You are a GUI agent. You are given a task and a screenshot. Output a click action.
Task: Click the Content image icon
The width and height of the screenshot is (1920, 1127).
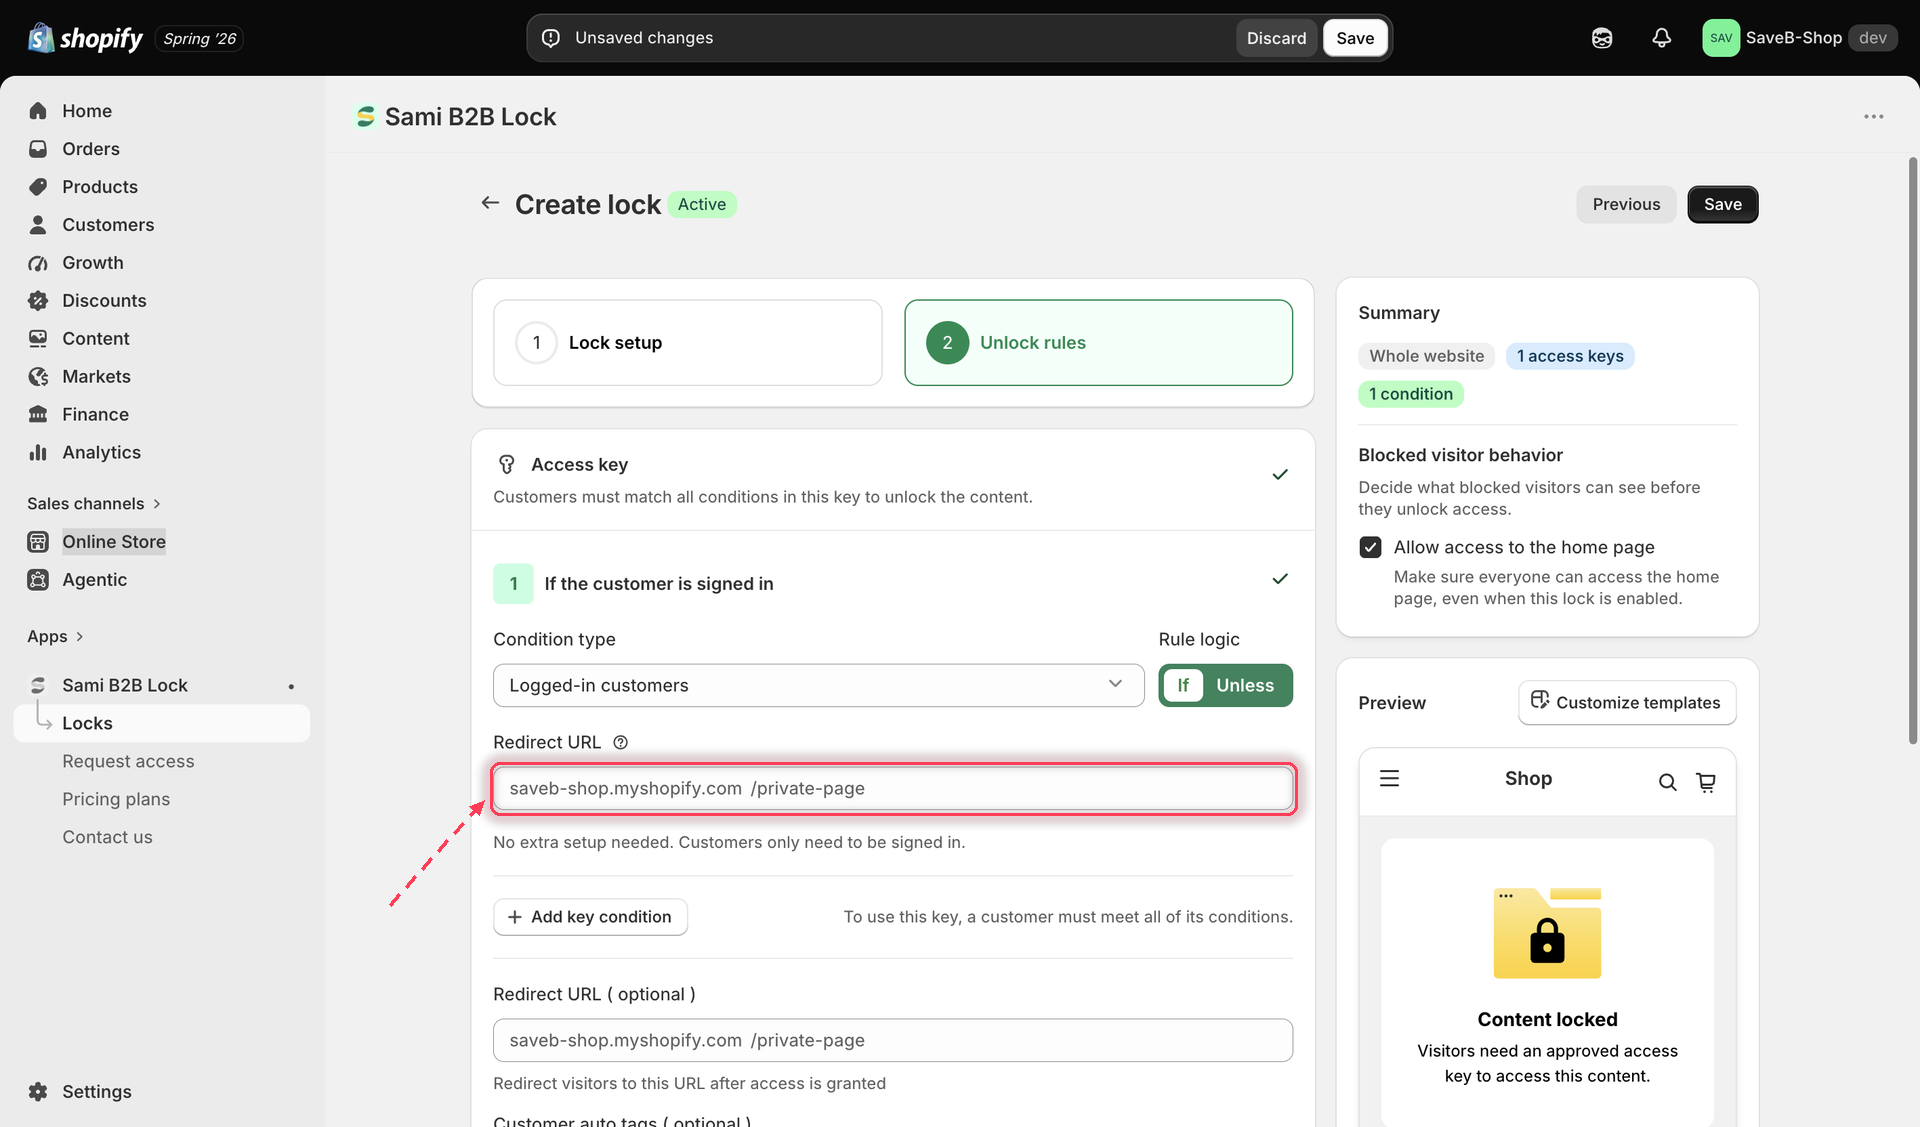(38, 339)
